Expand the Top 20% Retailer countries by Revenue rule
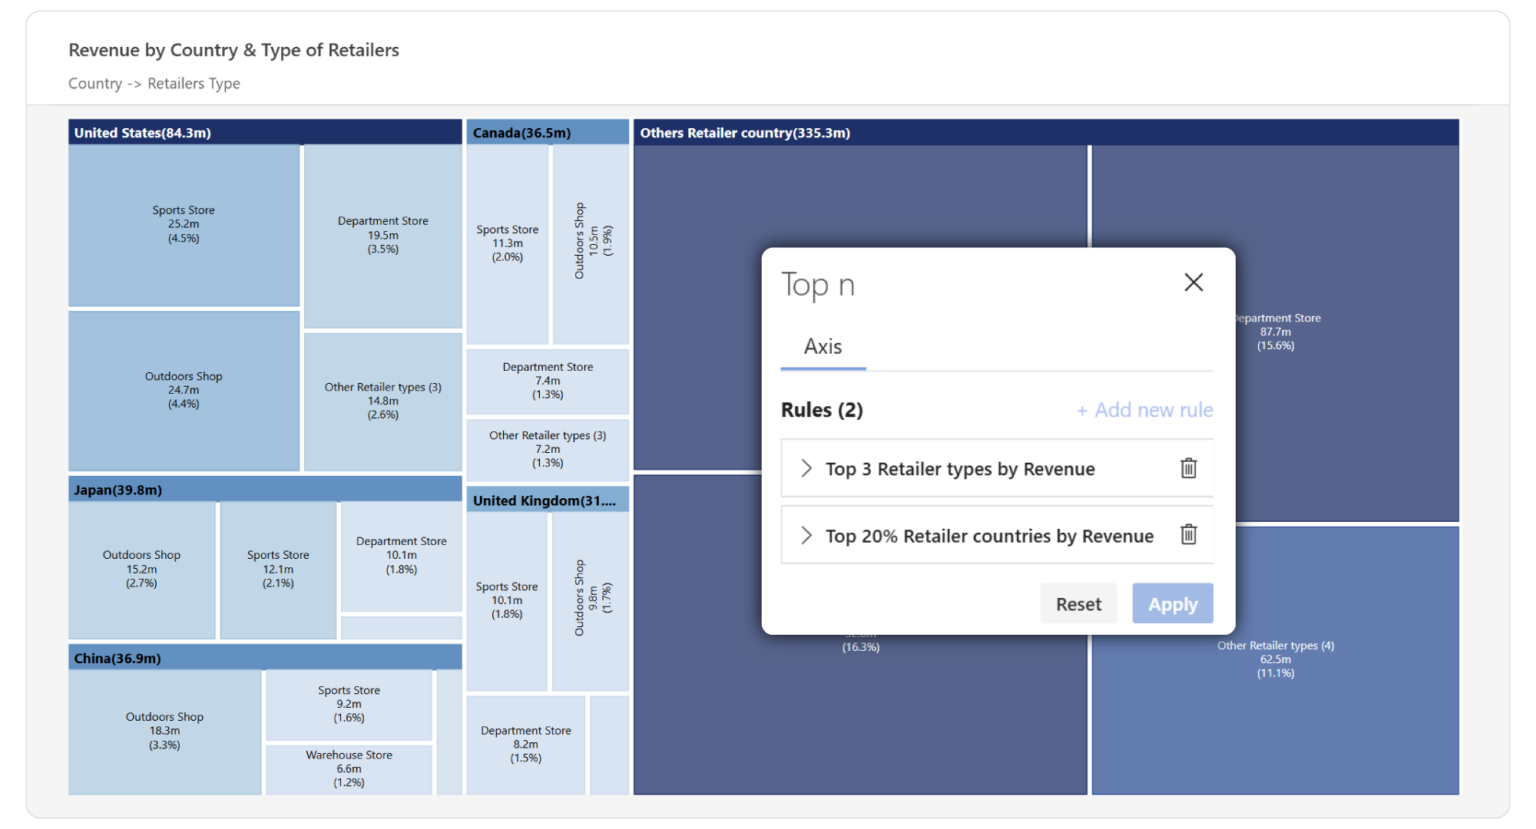The image size is (1536, 829). (806, 535)
